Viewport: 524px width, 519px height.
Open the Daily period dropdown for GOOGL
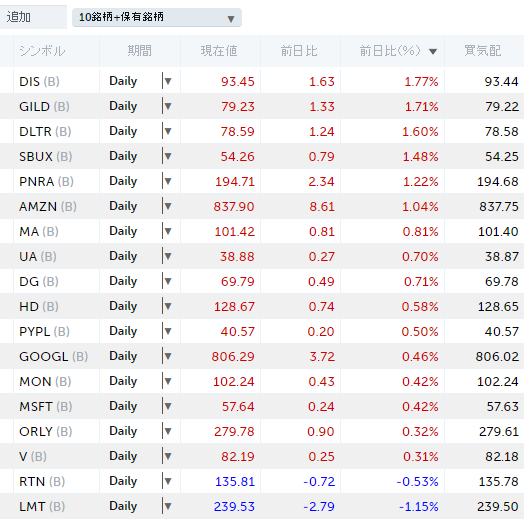tap(140, 356)
